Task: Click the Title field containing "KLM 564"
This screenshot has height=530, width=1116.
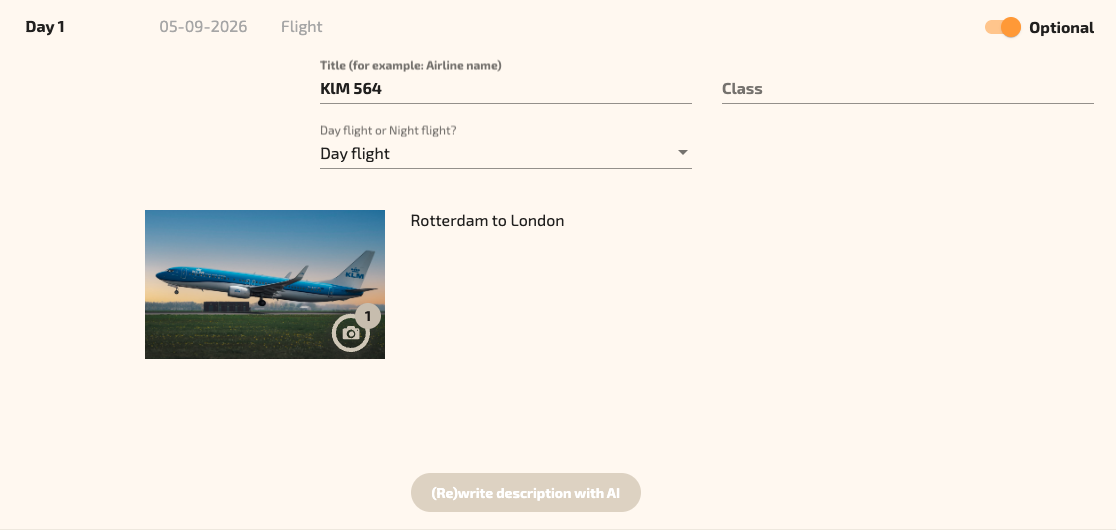Action: click(x=505, y=89)
